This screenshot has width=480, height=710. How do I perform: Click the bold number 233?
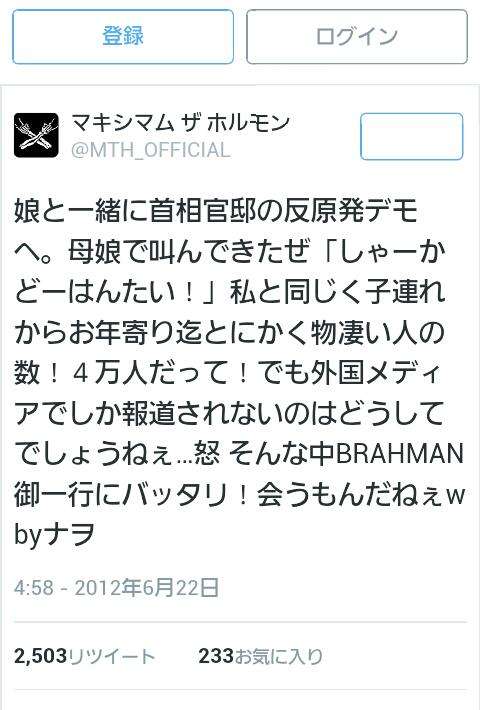(216, 656)
